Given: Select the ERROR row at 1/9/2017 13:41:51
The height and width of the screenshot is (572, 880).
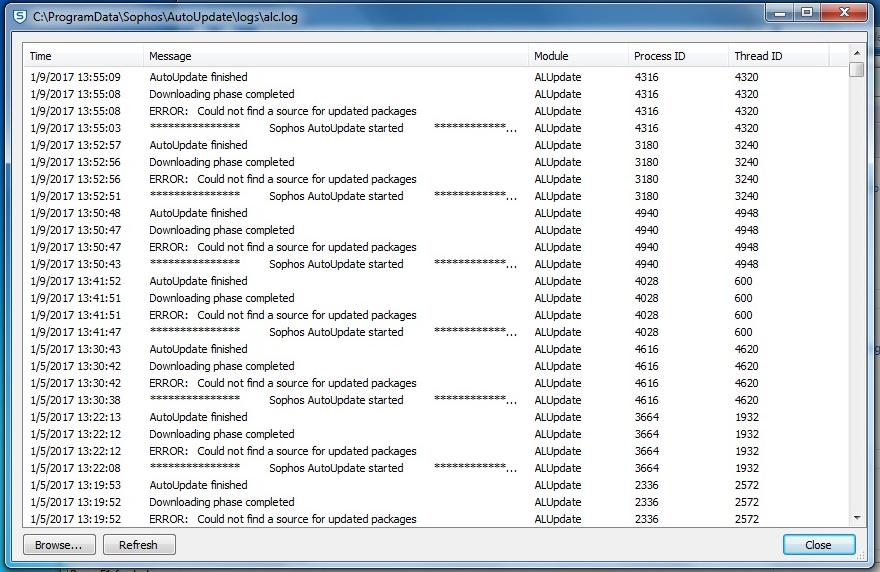Looking at the screenshot, I should [x=436, y=315].
